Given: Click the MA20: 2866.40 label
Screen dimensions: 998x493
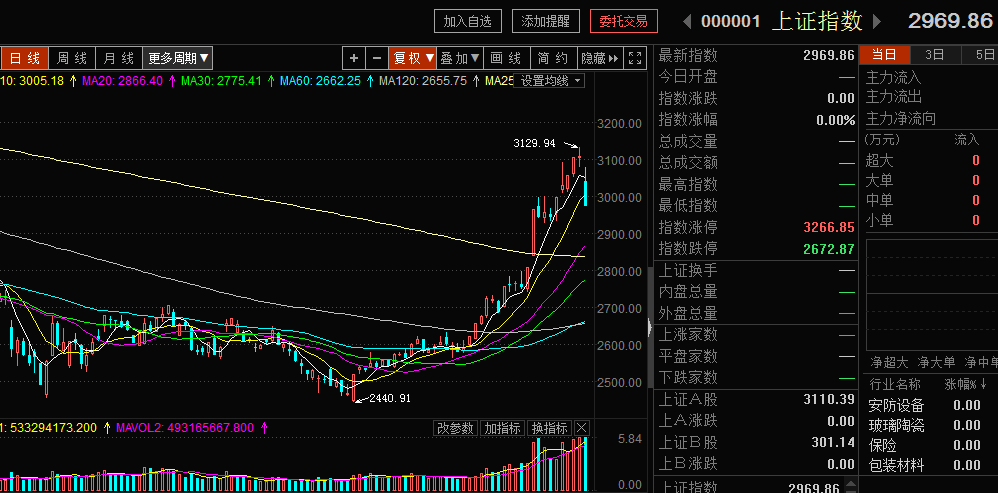Looking at the screenshot, I should [x=122, y=81].
